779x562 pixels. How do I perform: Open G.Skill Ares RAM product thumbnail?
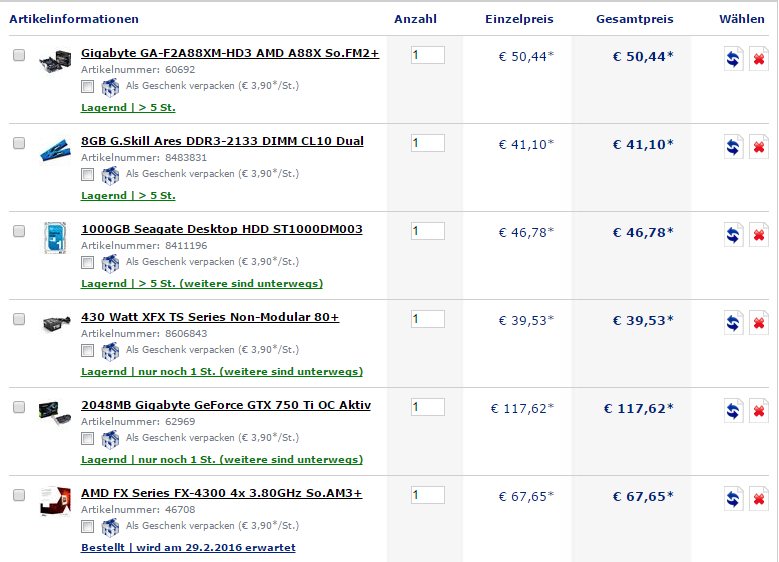pyautogui.click(x=55, y=150)
